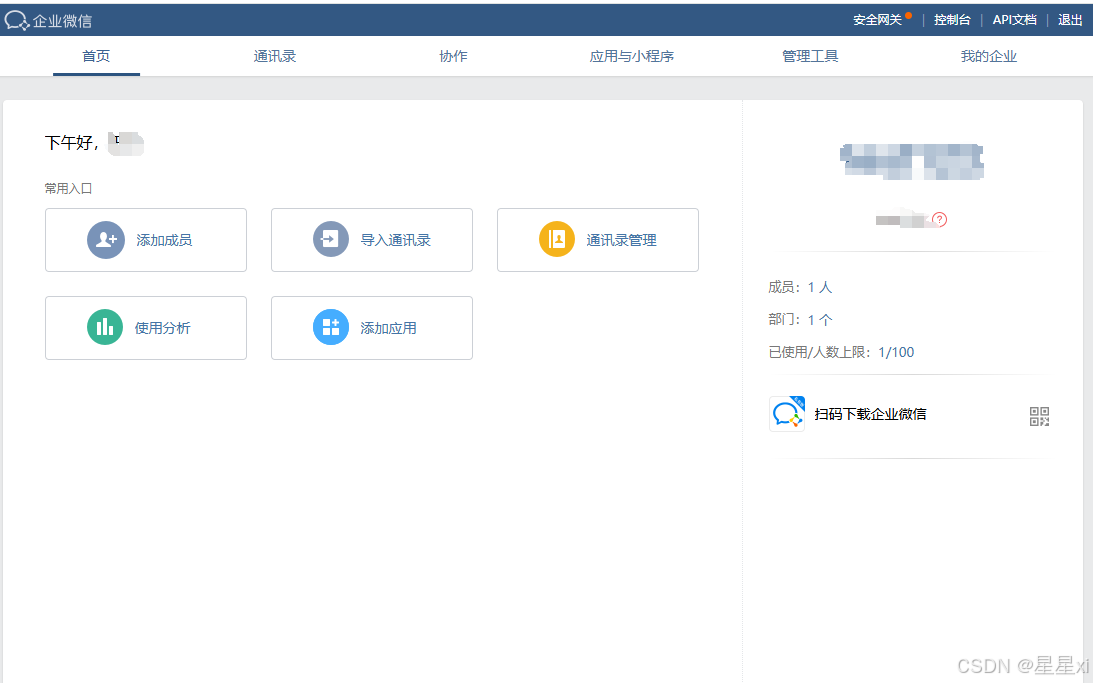This screenshot has height=683, width=1093.
Task: Click the 下午好 greeting text
Action: coord(72,143)
